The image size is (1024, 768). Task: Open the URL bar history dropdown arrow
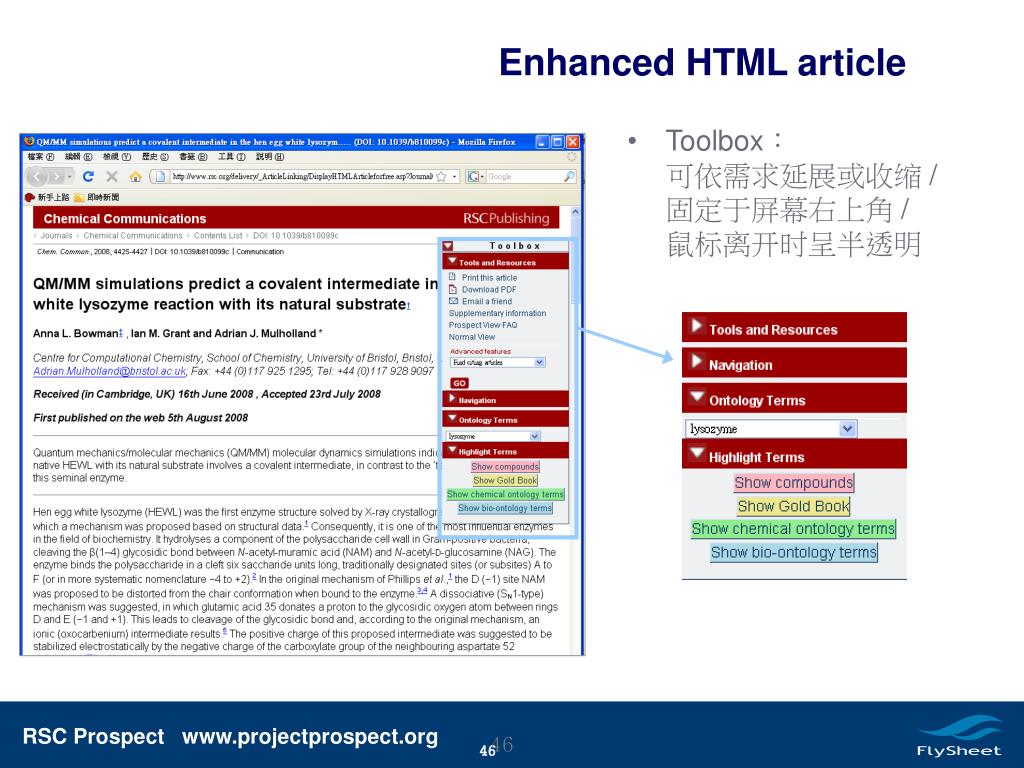tap(454, 176)
